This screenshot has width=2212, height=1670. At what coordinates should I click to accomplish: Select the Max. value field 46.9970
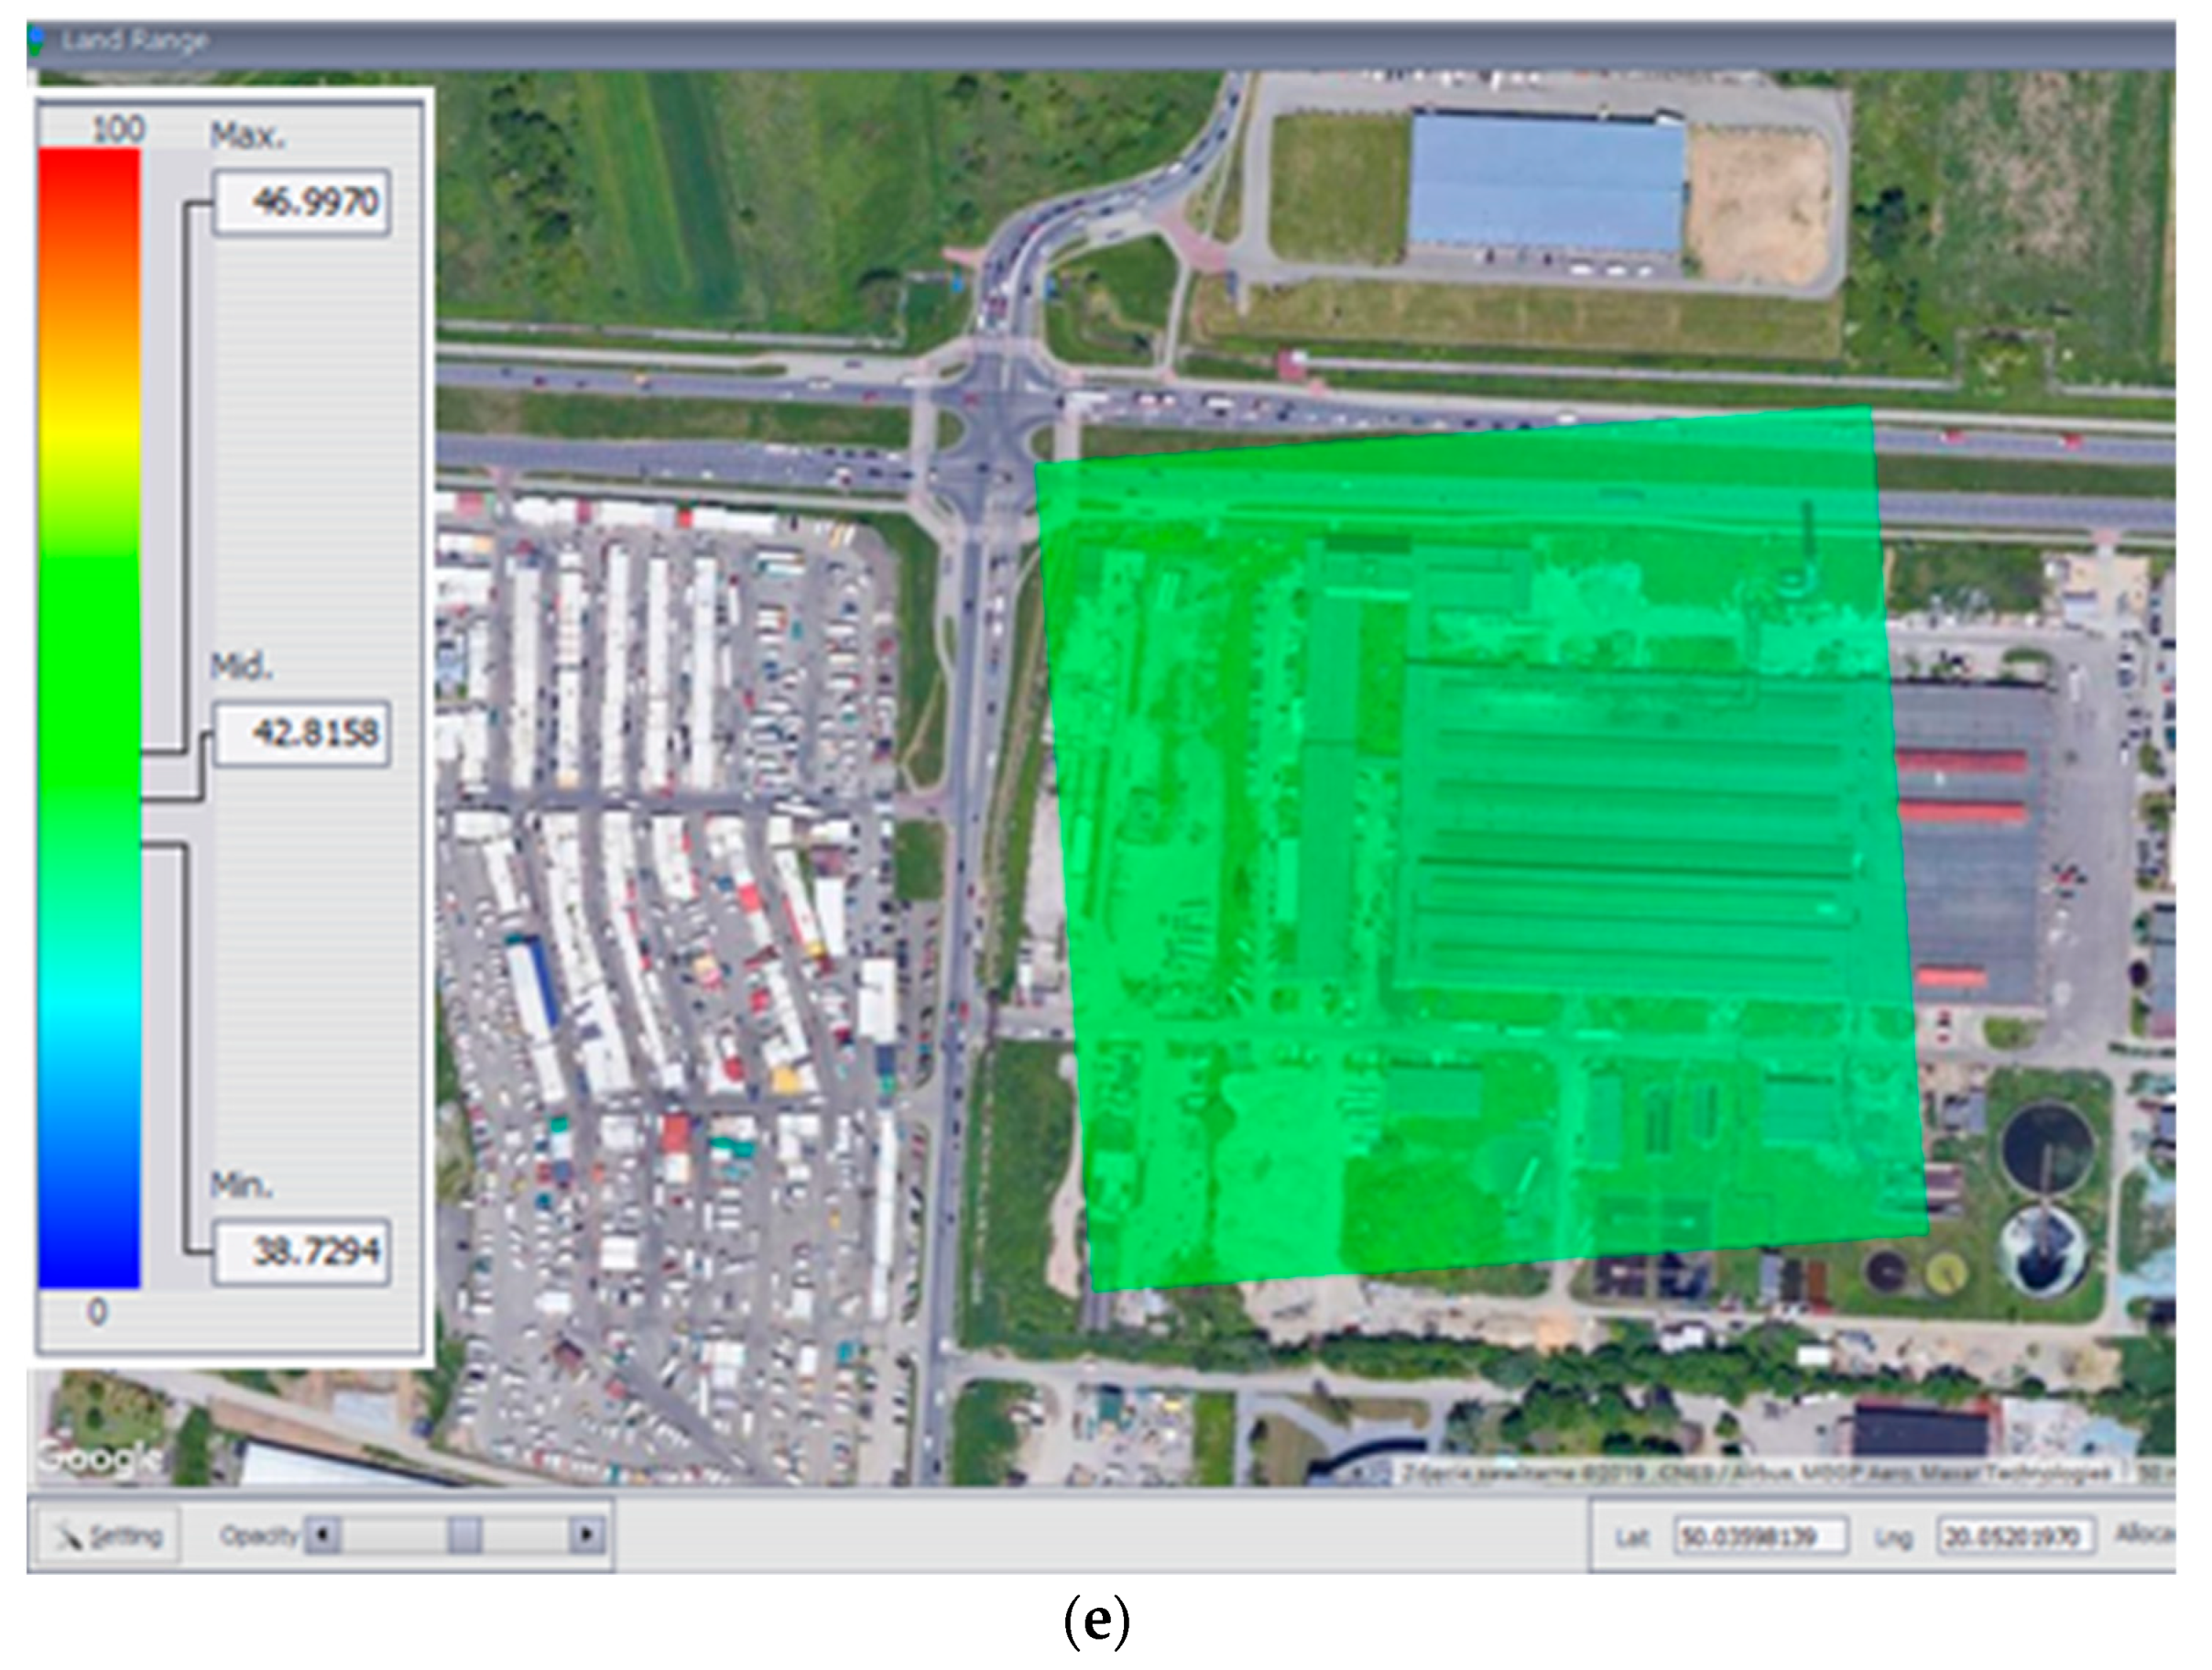pos(302,203)
